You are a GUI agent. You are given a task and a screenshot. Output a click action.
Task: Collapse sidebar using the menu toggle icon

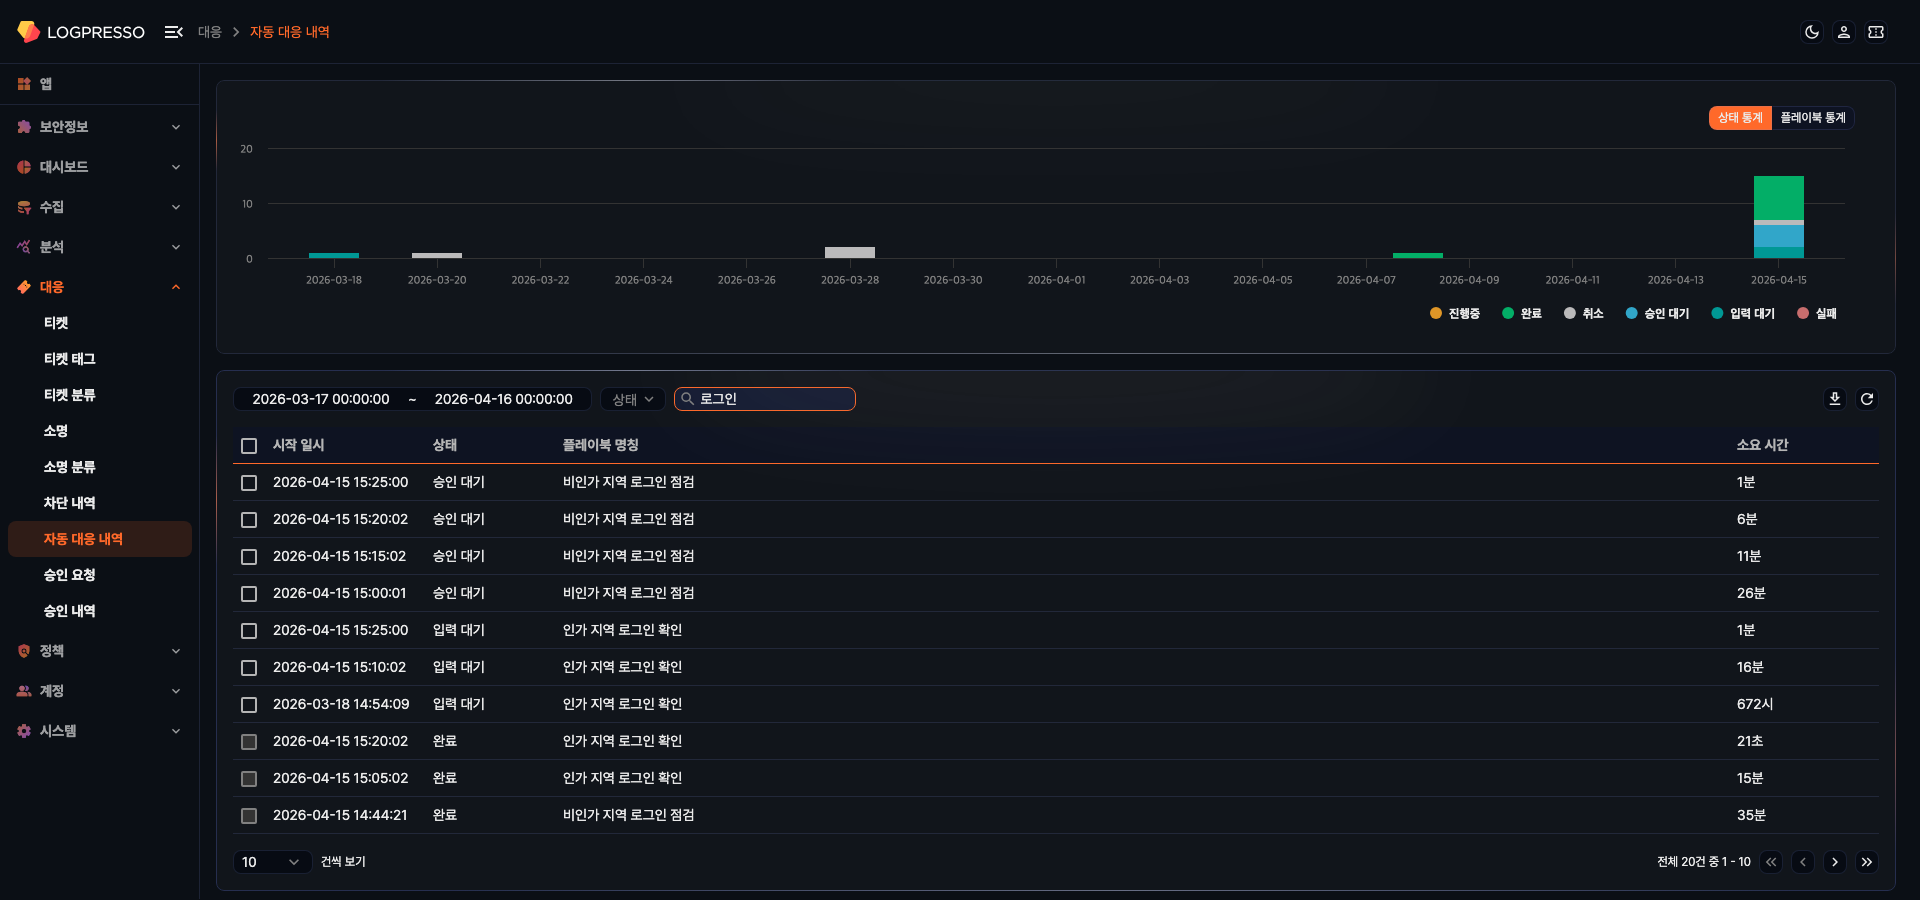pos(173,32)
